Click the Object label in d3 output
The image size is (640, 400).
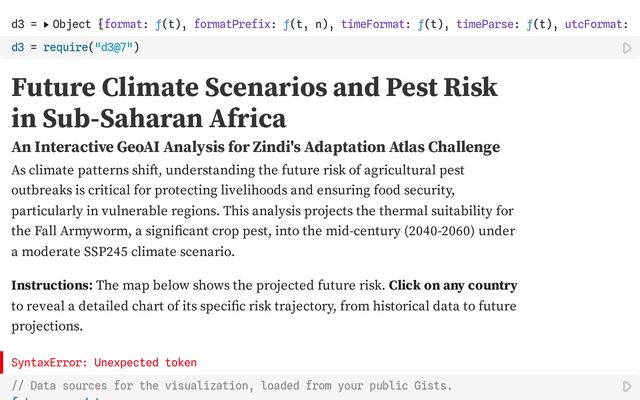pos(72,23)
